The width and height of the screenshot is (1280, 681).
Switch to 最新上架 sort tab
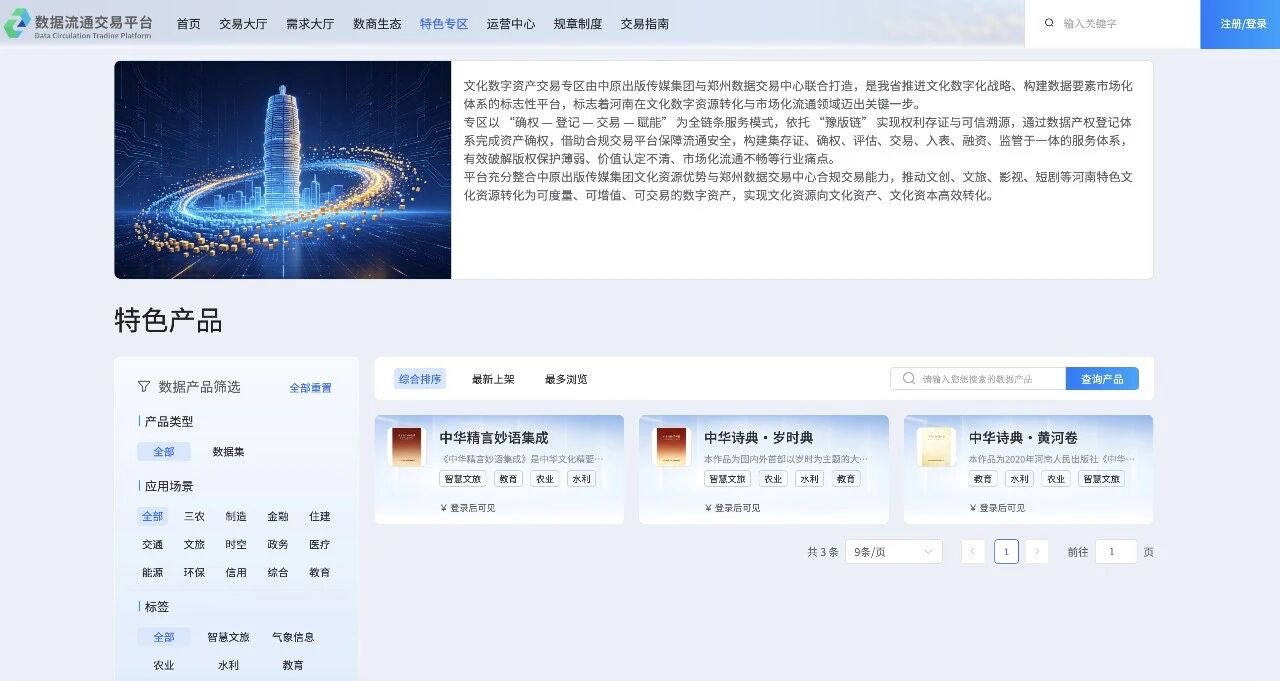pos(493,379)
